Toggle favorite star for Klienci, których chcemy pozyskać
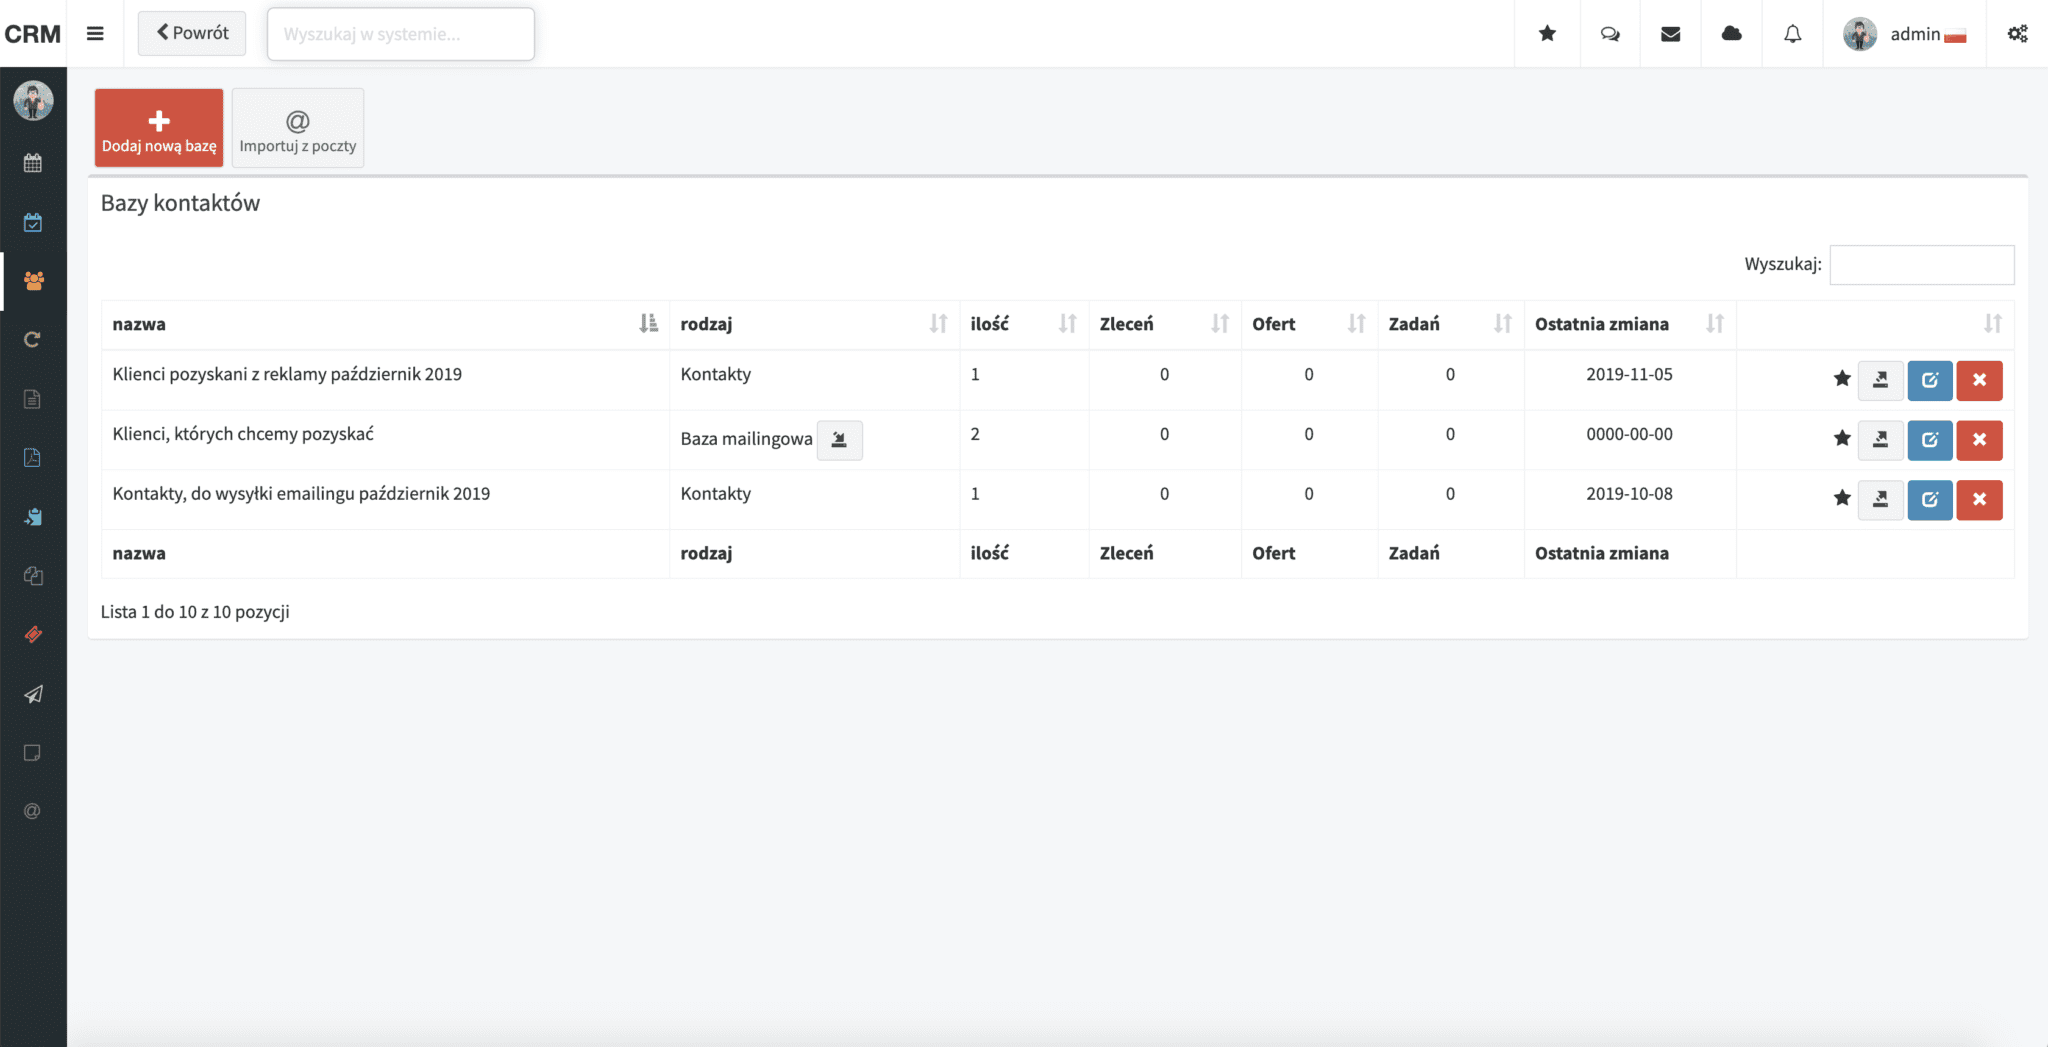 (1842, 438)
